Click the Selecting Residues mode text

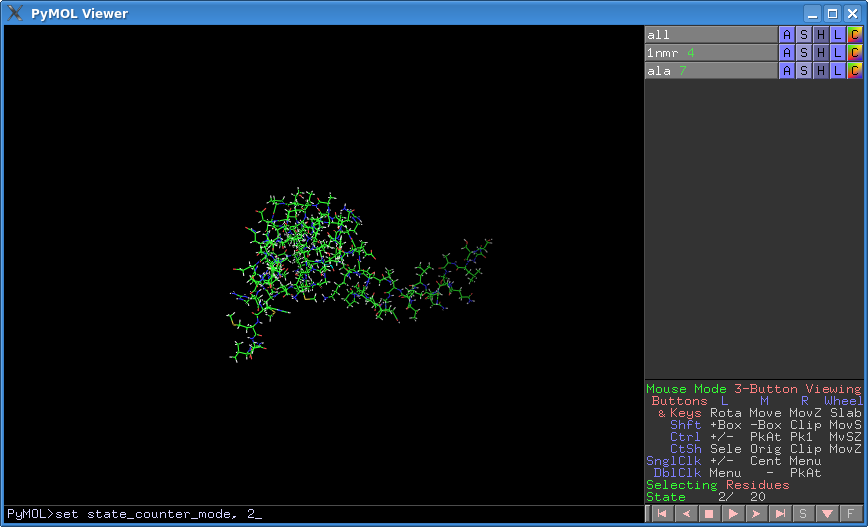click(717, 485)
